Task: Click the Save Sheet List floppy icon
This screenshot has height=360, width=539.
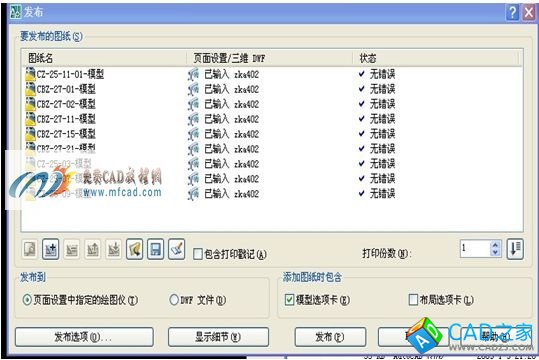Action: coord(156,249)
